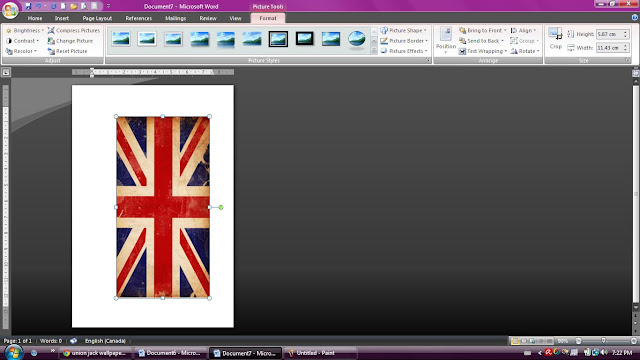Click Compress Pictures
The width and height of the screenshot is (640, 360).
(x=73, y=31)
